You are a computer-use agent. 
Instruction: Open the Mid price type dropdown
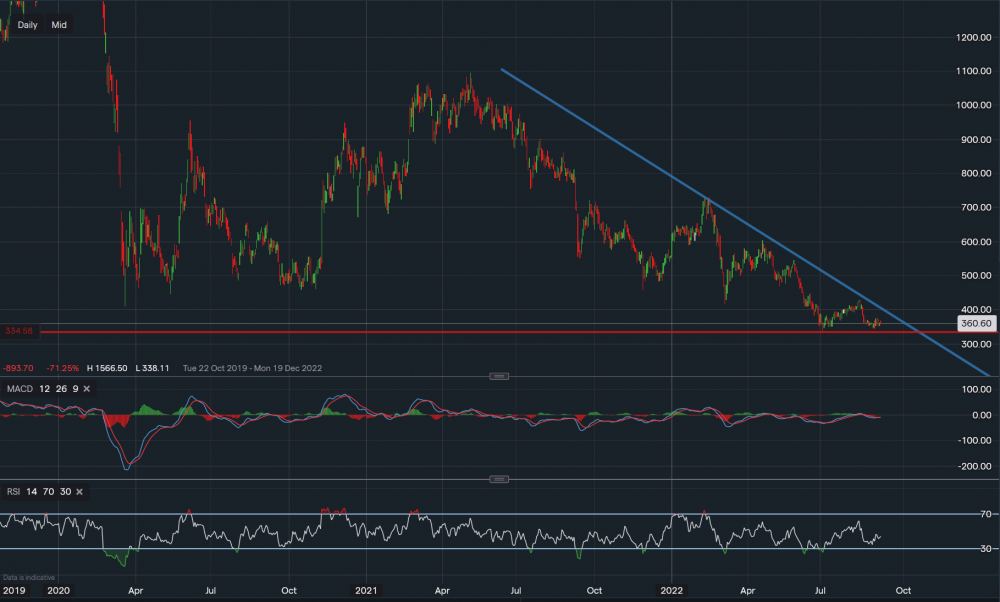click(58, 24)
